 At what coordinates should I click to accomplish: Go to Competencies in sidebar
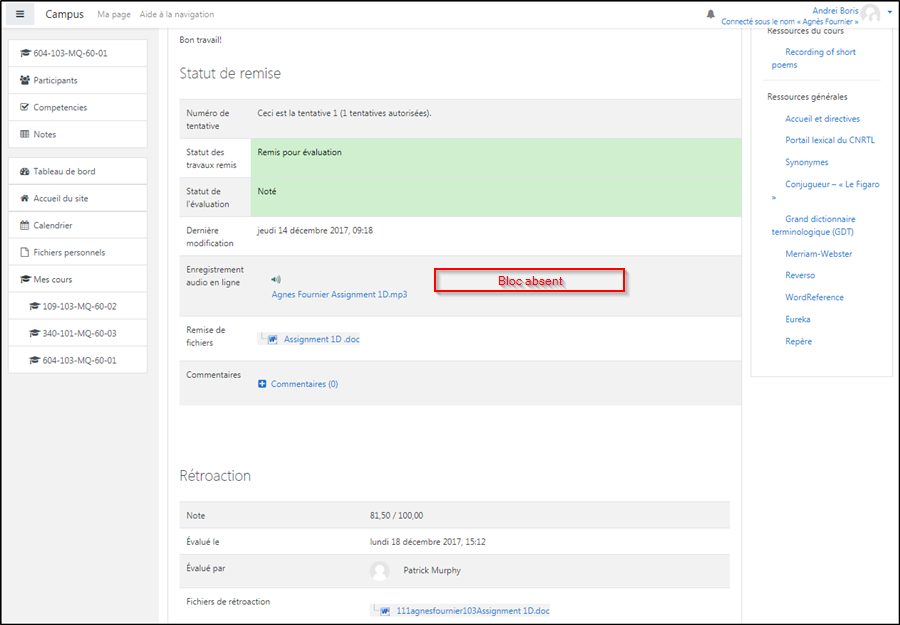point(60,107)
